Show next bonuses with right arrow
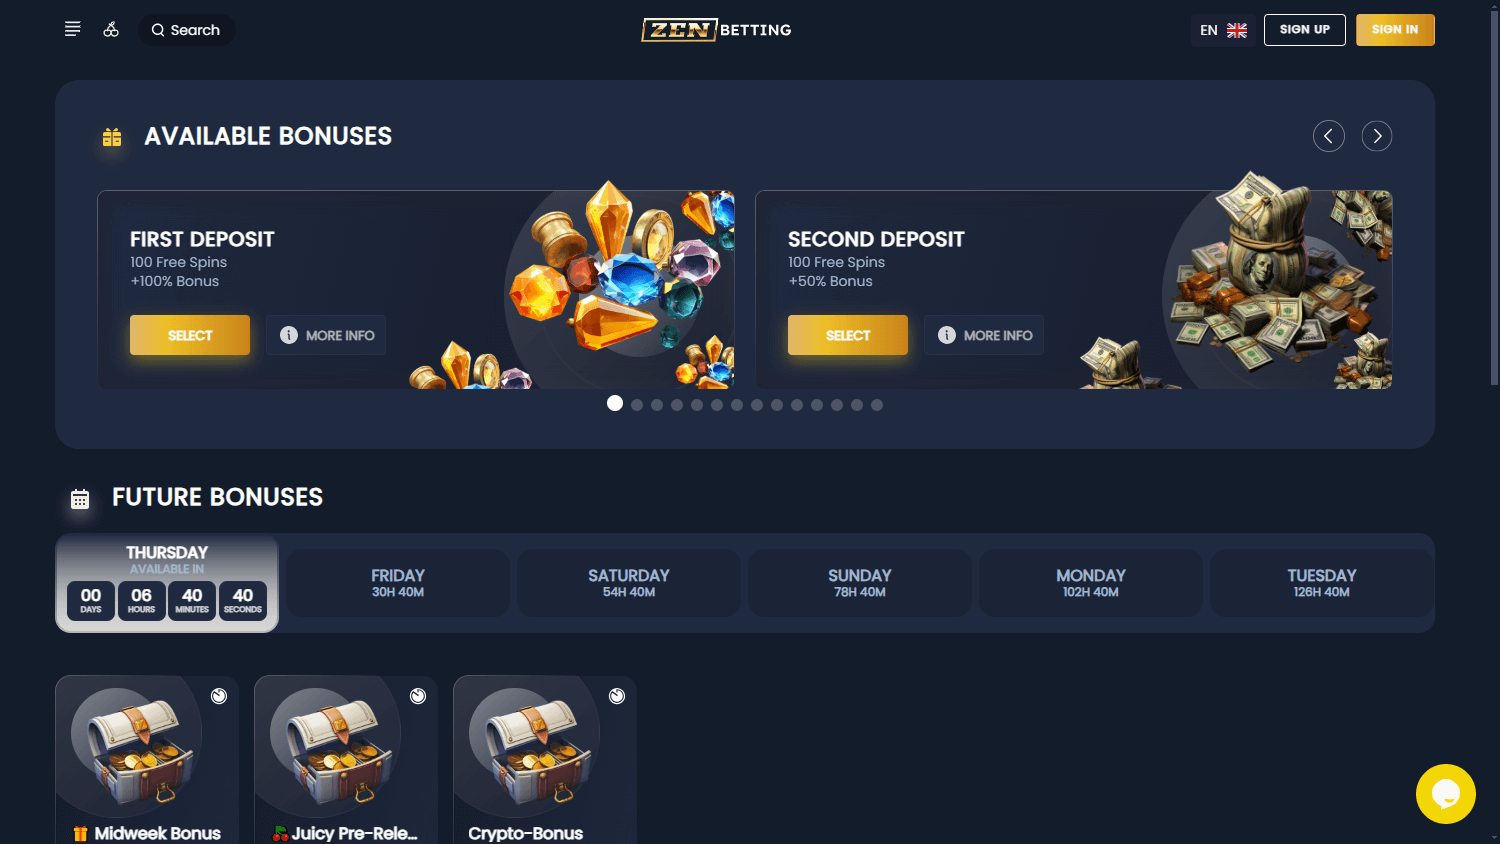 (x=1377, y=136)
